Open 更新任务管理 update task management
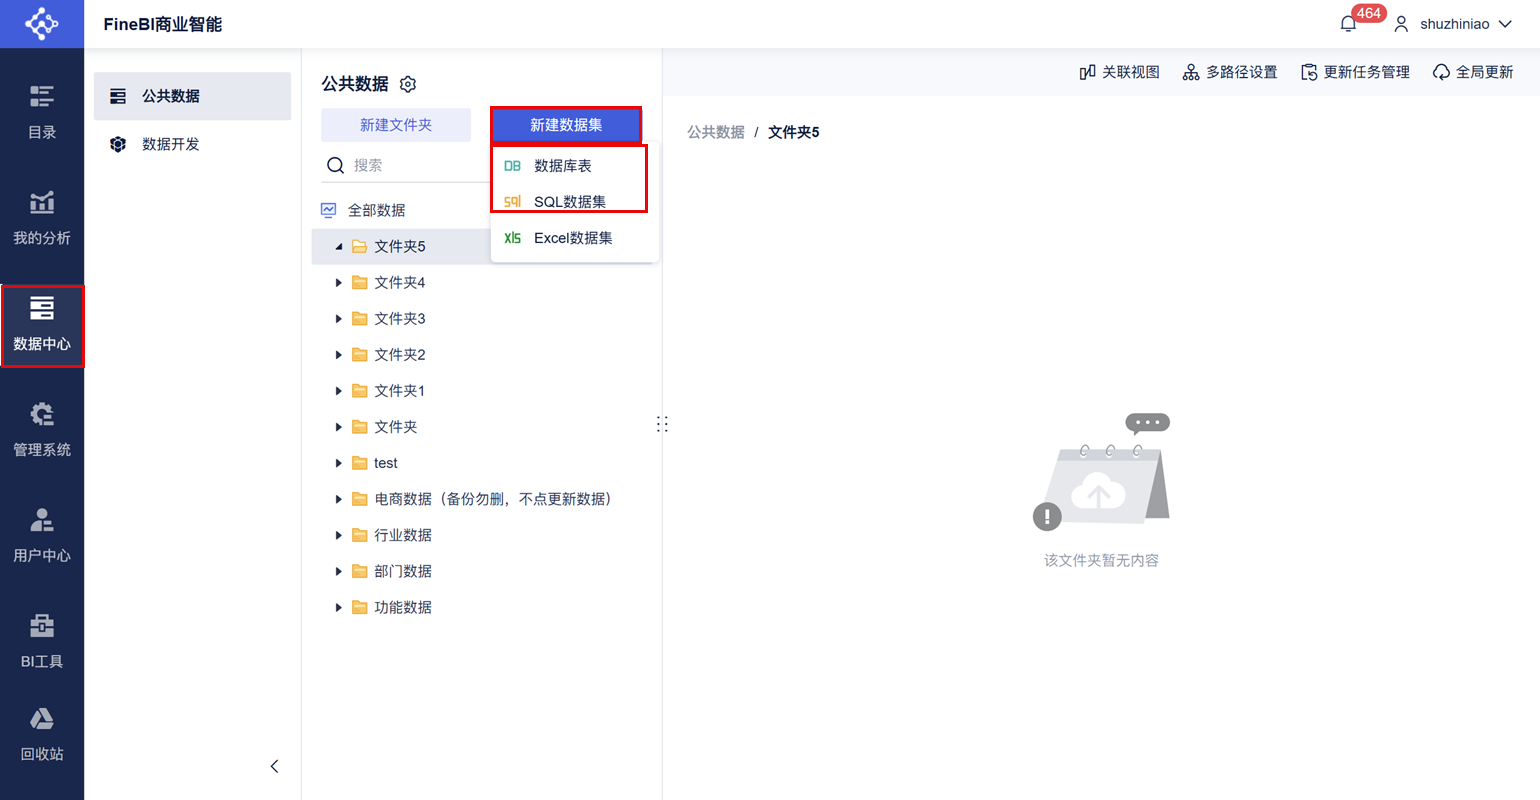The image size is (1540, 800). 1355,72
